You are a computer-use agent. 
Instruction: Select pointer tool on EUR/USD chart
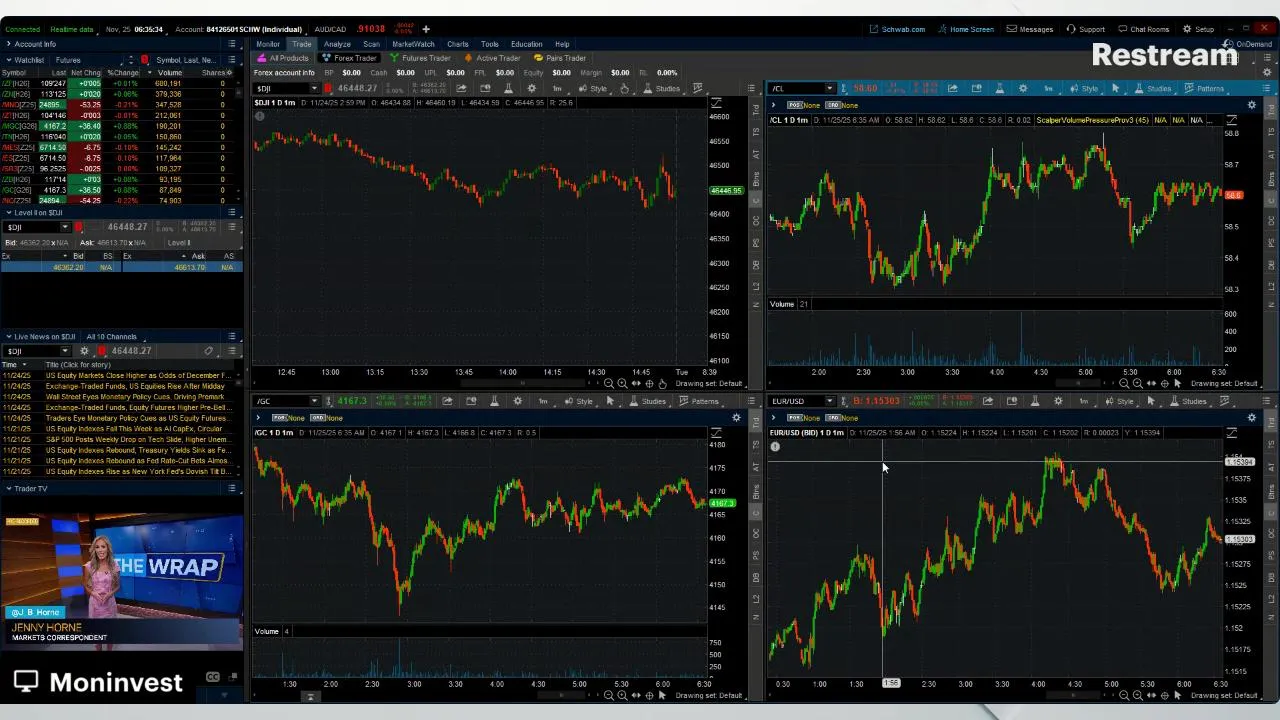[x=1150, y=401]
